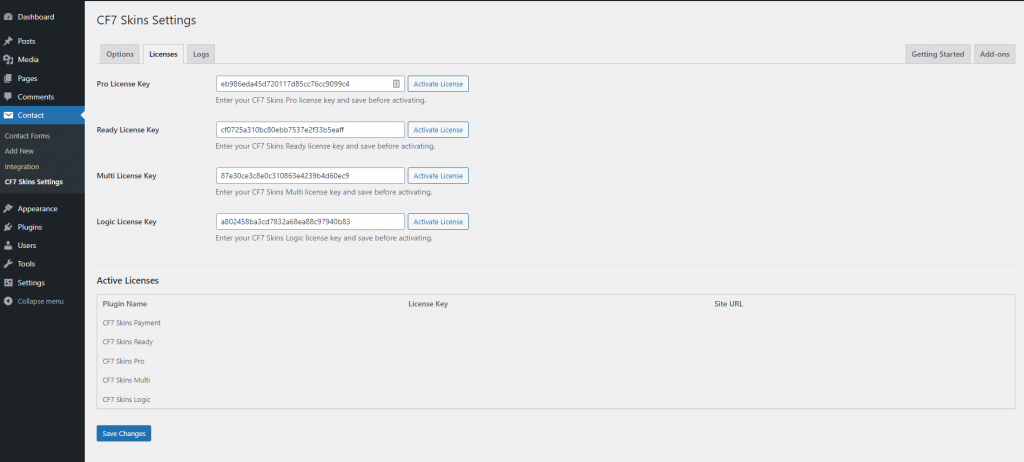Image resolution: width=1024 pixels, height=462 pixels.
Task: Click the Posts pushpin icon
Action: (8, 41)
